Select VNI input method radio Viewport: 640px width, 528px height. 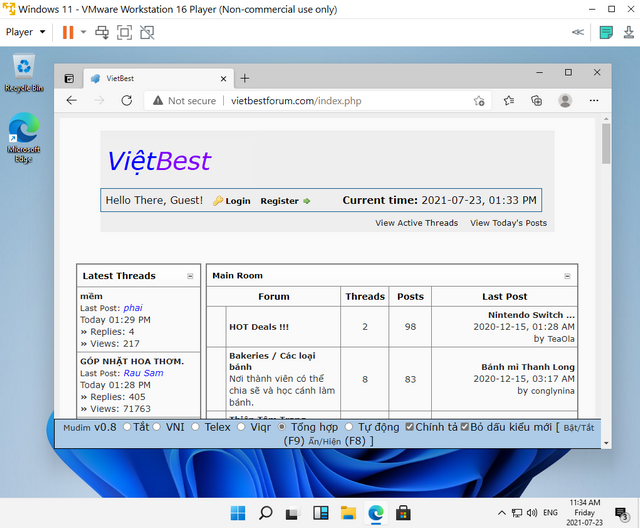point(157,427)
